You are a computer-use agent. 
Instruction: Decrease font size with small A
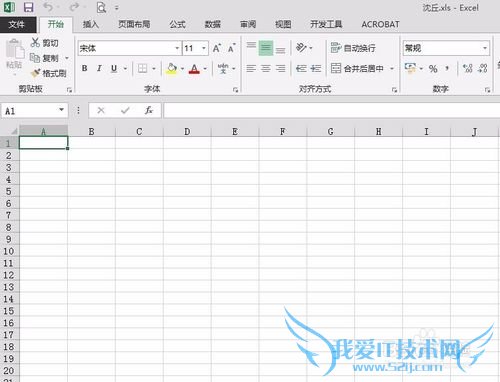pyautogui.click(x=232, y=48)
